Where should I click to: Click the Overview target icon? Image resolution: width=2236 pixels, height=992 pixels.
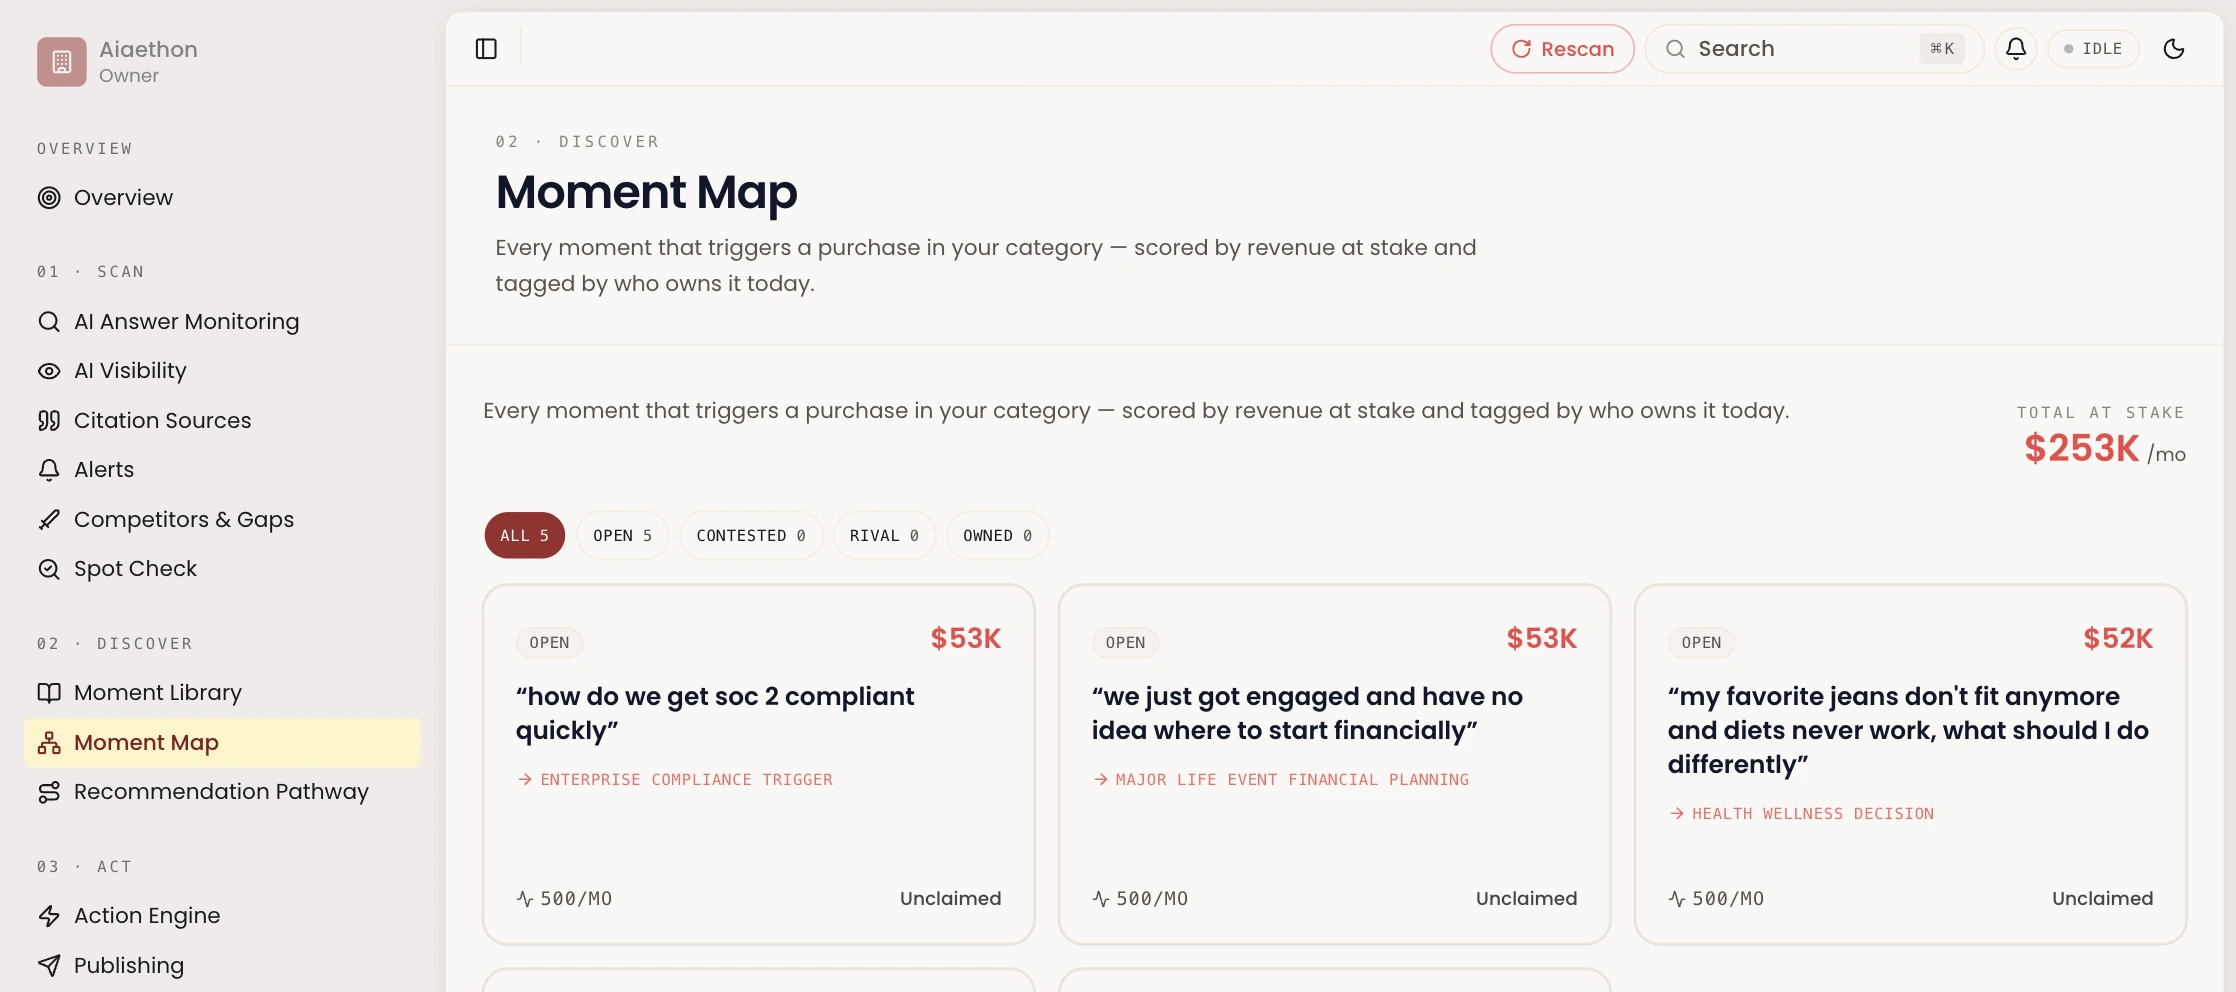(x=49, y=198)
